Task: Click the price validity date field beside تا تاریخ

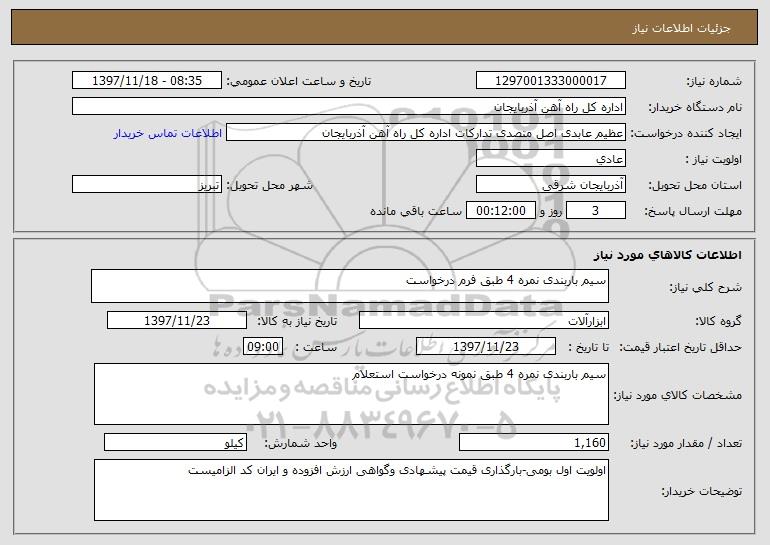Action: 486,347
